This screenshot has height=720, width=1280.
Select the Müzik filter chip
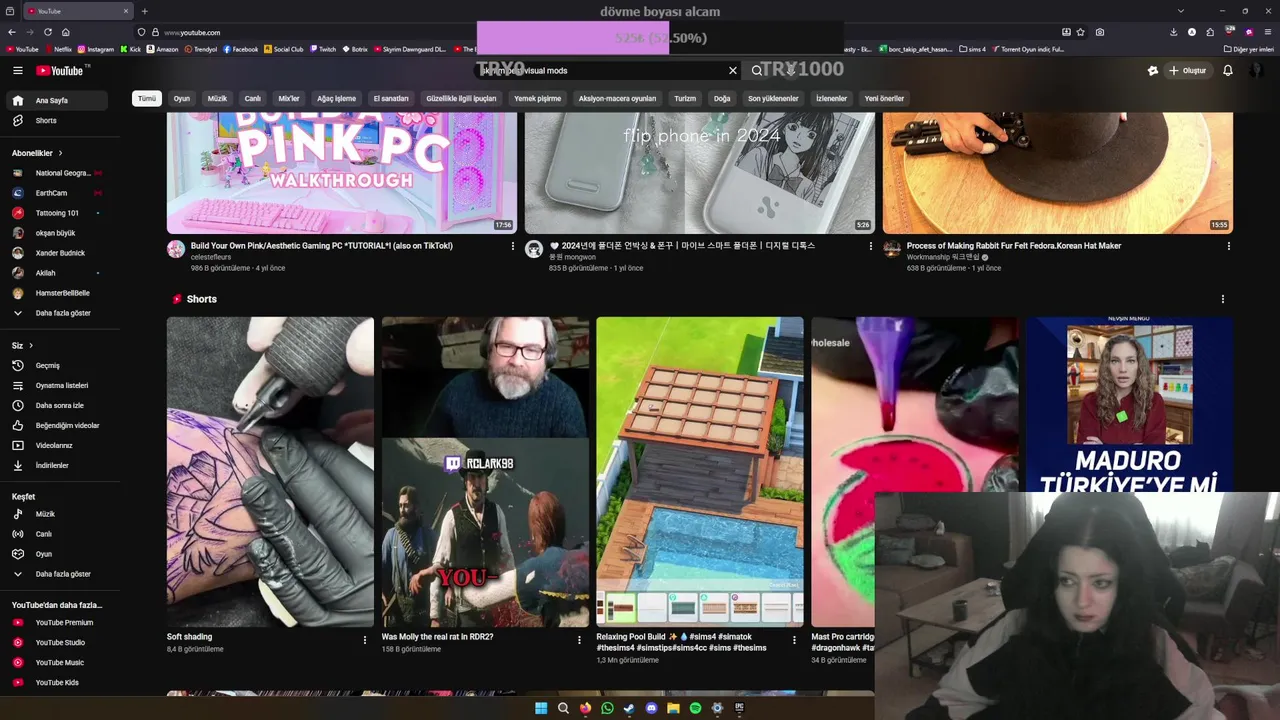[x=217, y=99]
